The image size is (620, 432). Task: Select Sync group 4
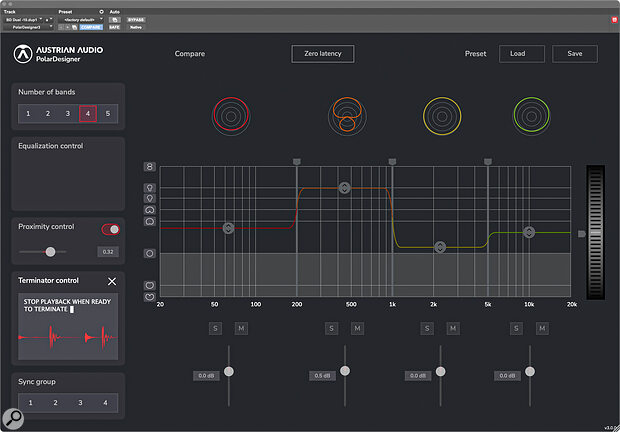pos(105,403)
